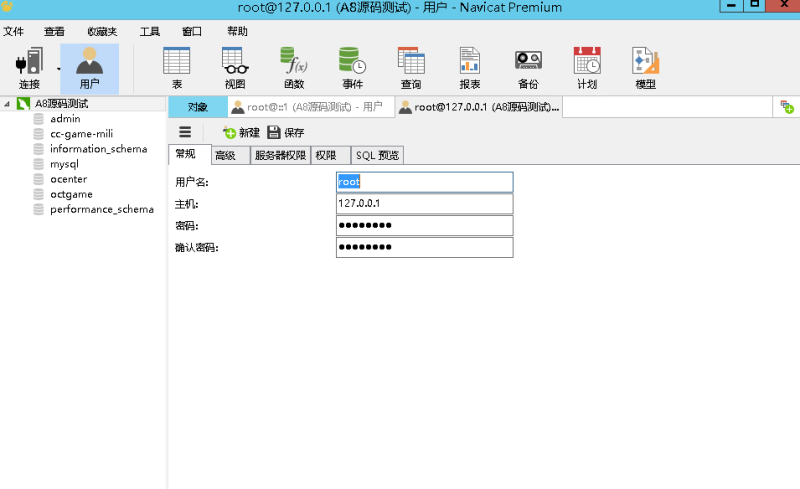Open the 帮助 (Help) menu
800x489 pixels.
237,32
